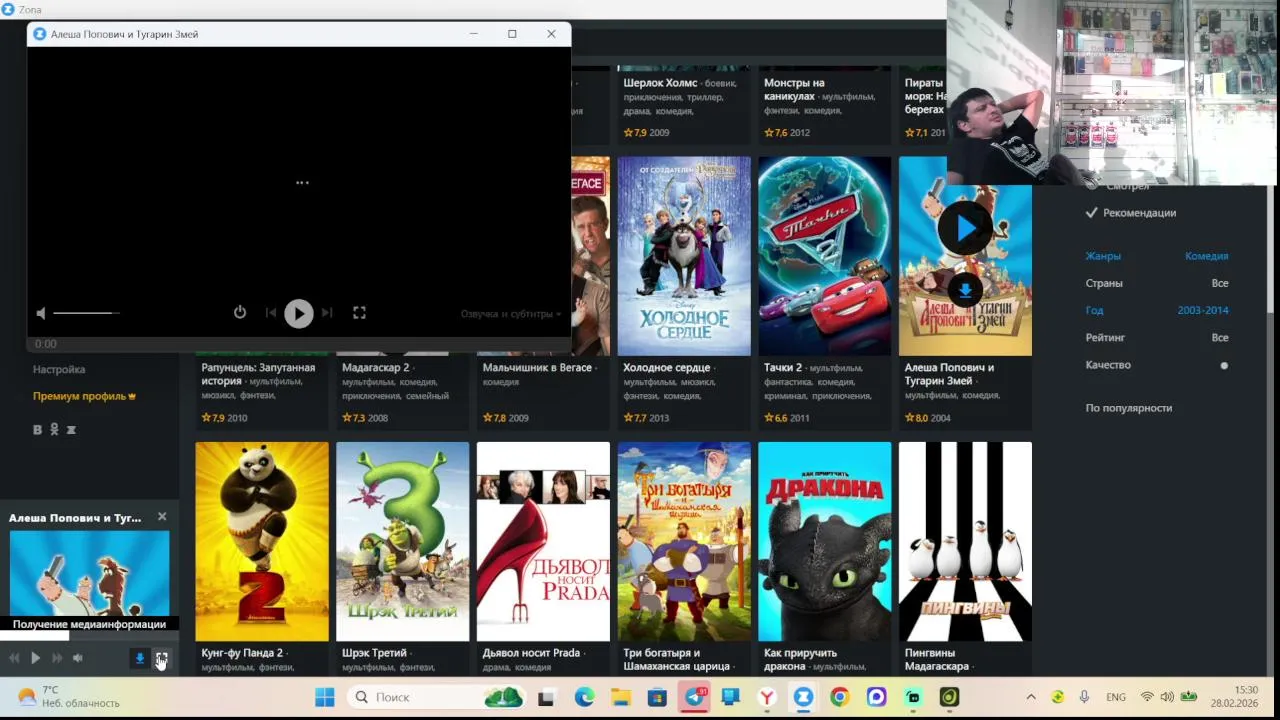The width and height of the screenshot is (1280, 720).
Task: Click the Мадагаскар 2 title
Action: point(376,368)
